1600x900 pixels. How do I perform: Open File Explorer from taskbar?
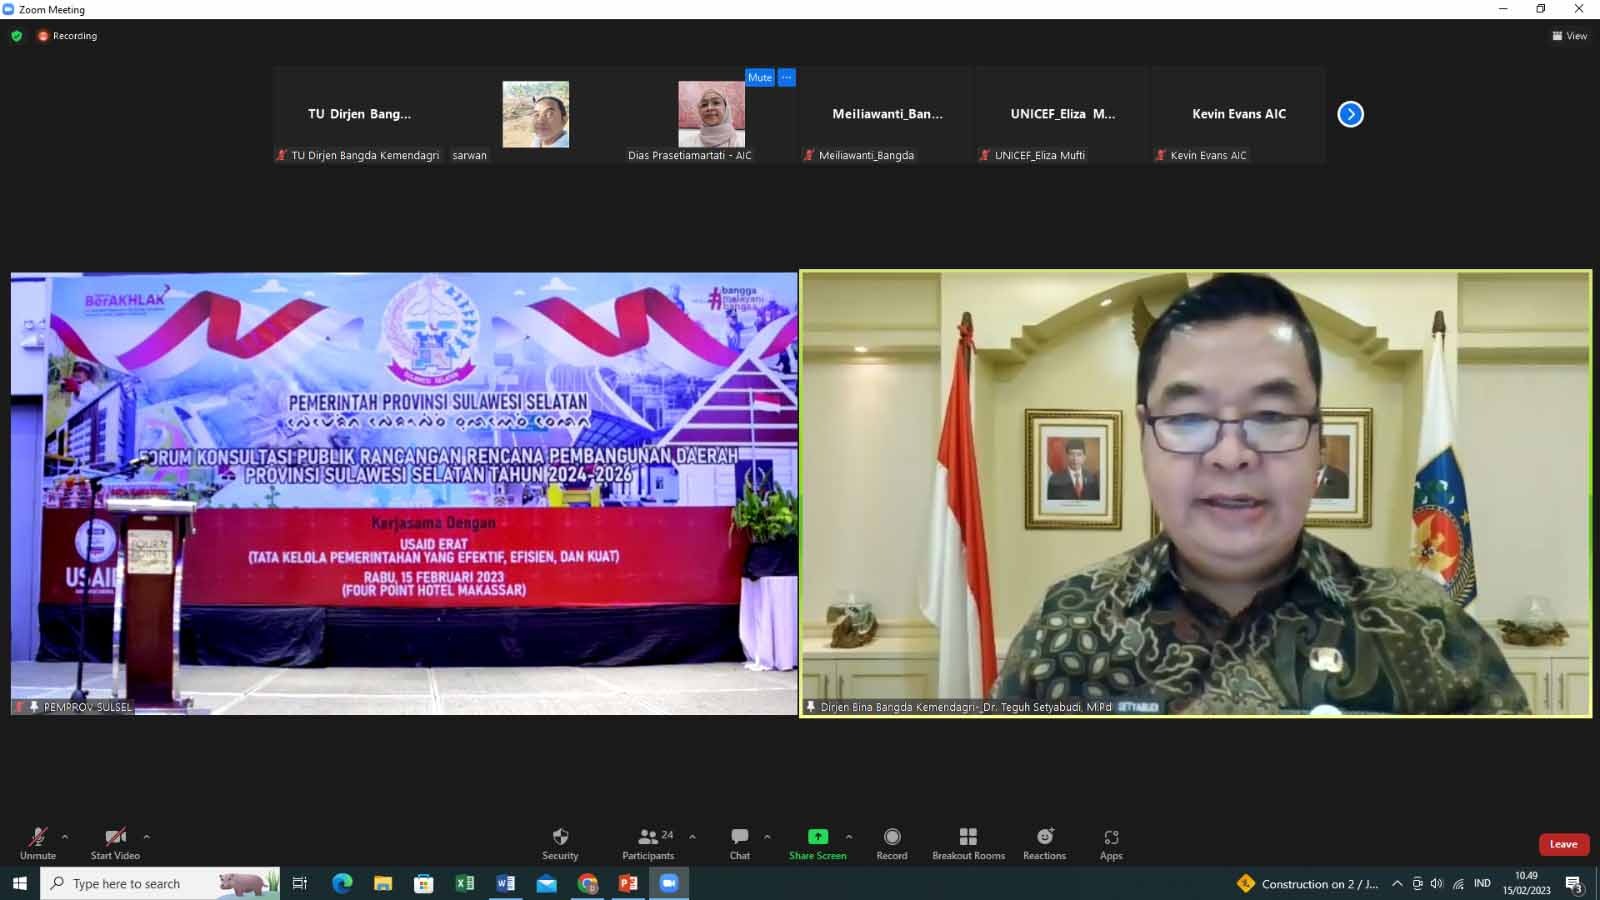coord(383,883)
